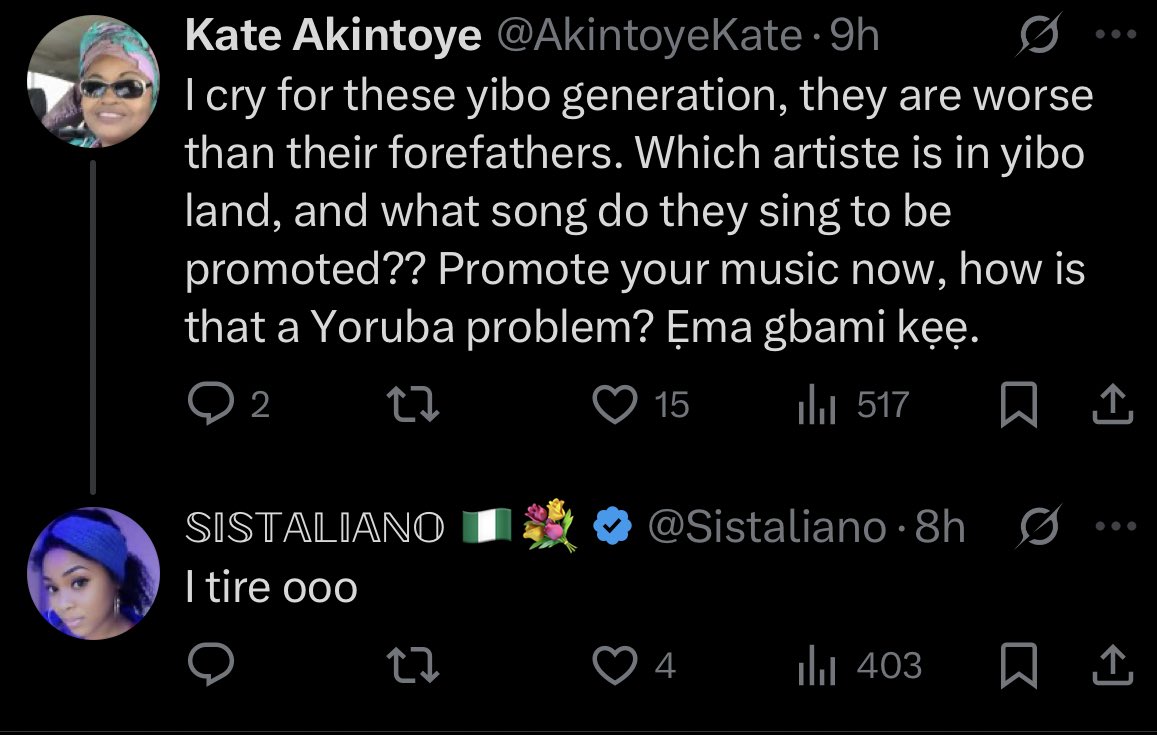
Task: Open Grok icon on Kate Akintoye's tweet
Action: tap(1039, 35)
